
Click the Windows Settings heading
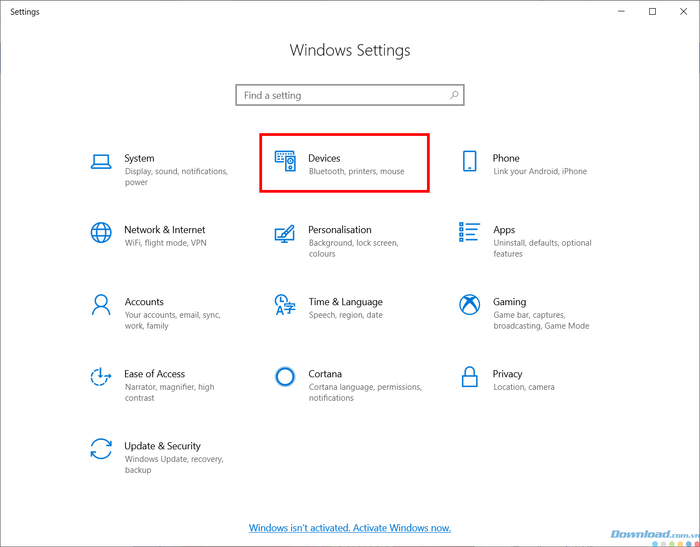[350, 50]
